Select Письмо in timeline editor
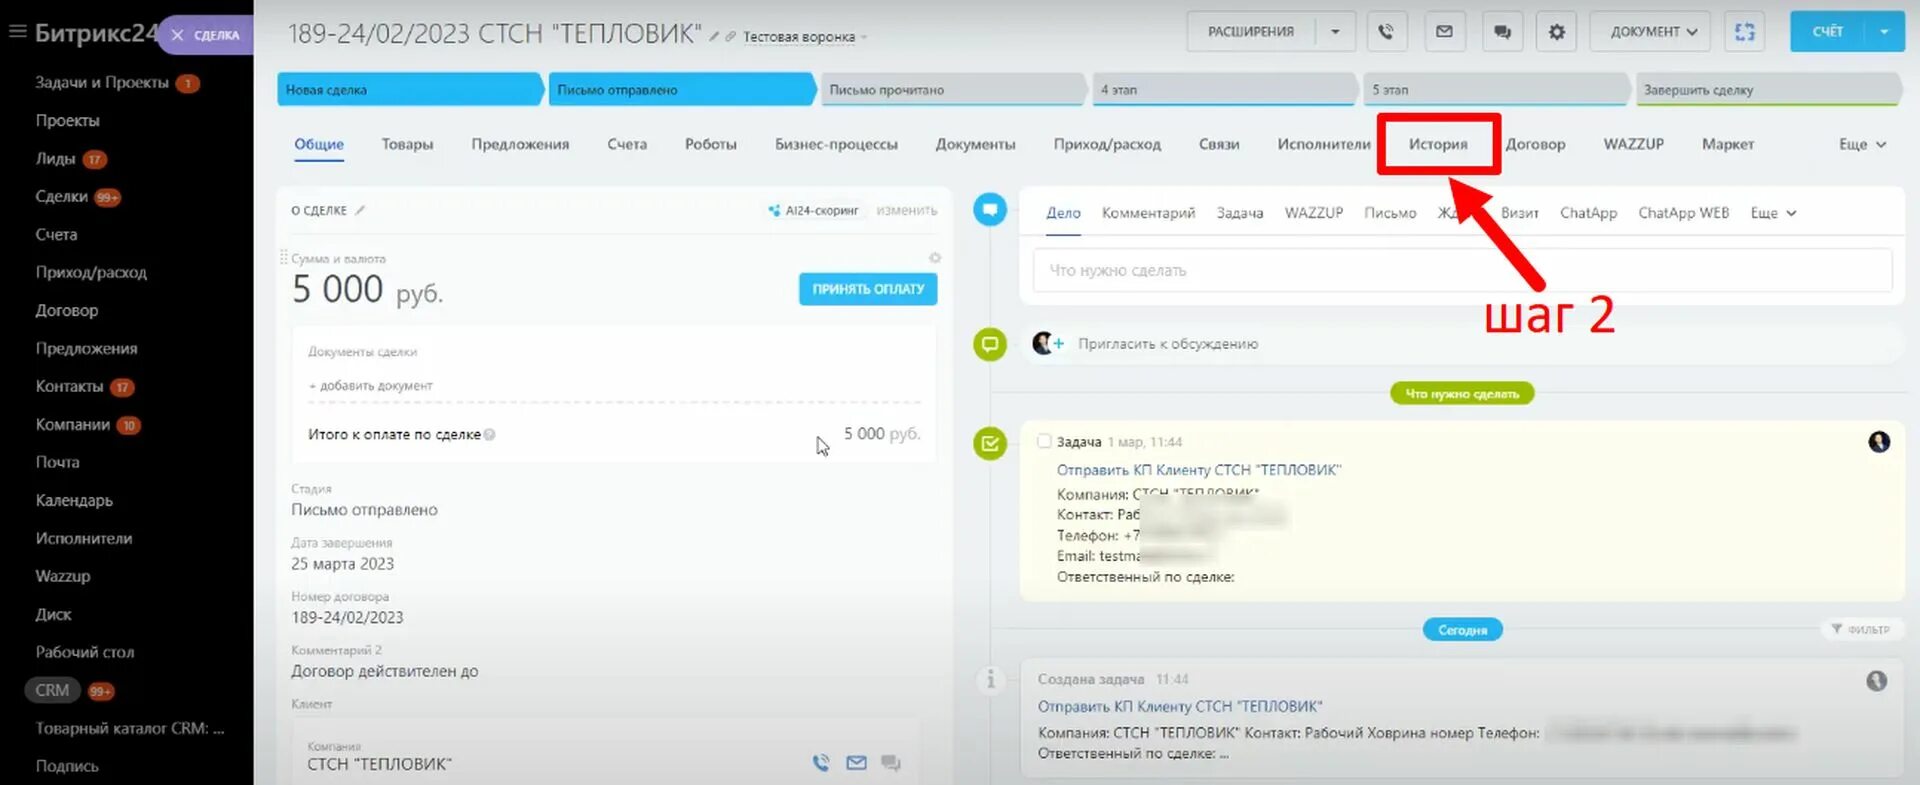Viewport: 1920px width, 785px height. tap(1390, 213)
